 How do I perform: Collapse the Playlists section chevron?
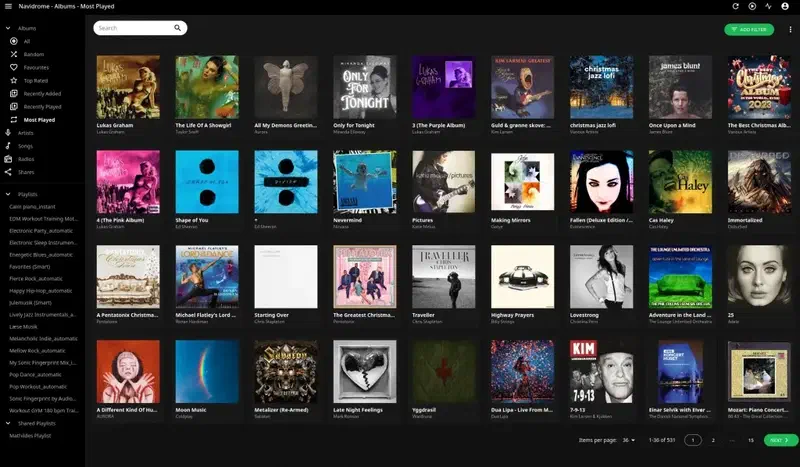(x=8, y=194)
